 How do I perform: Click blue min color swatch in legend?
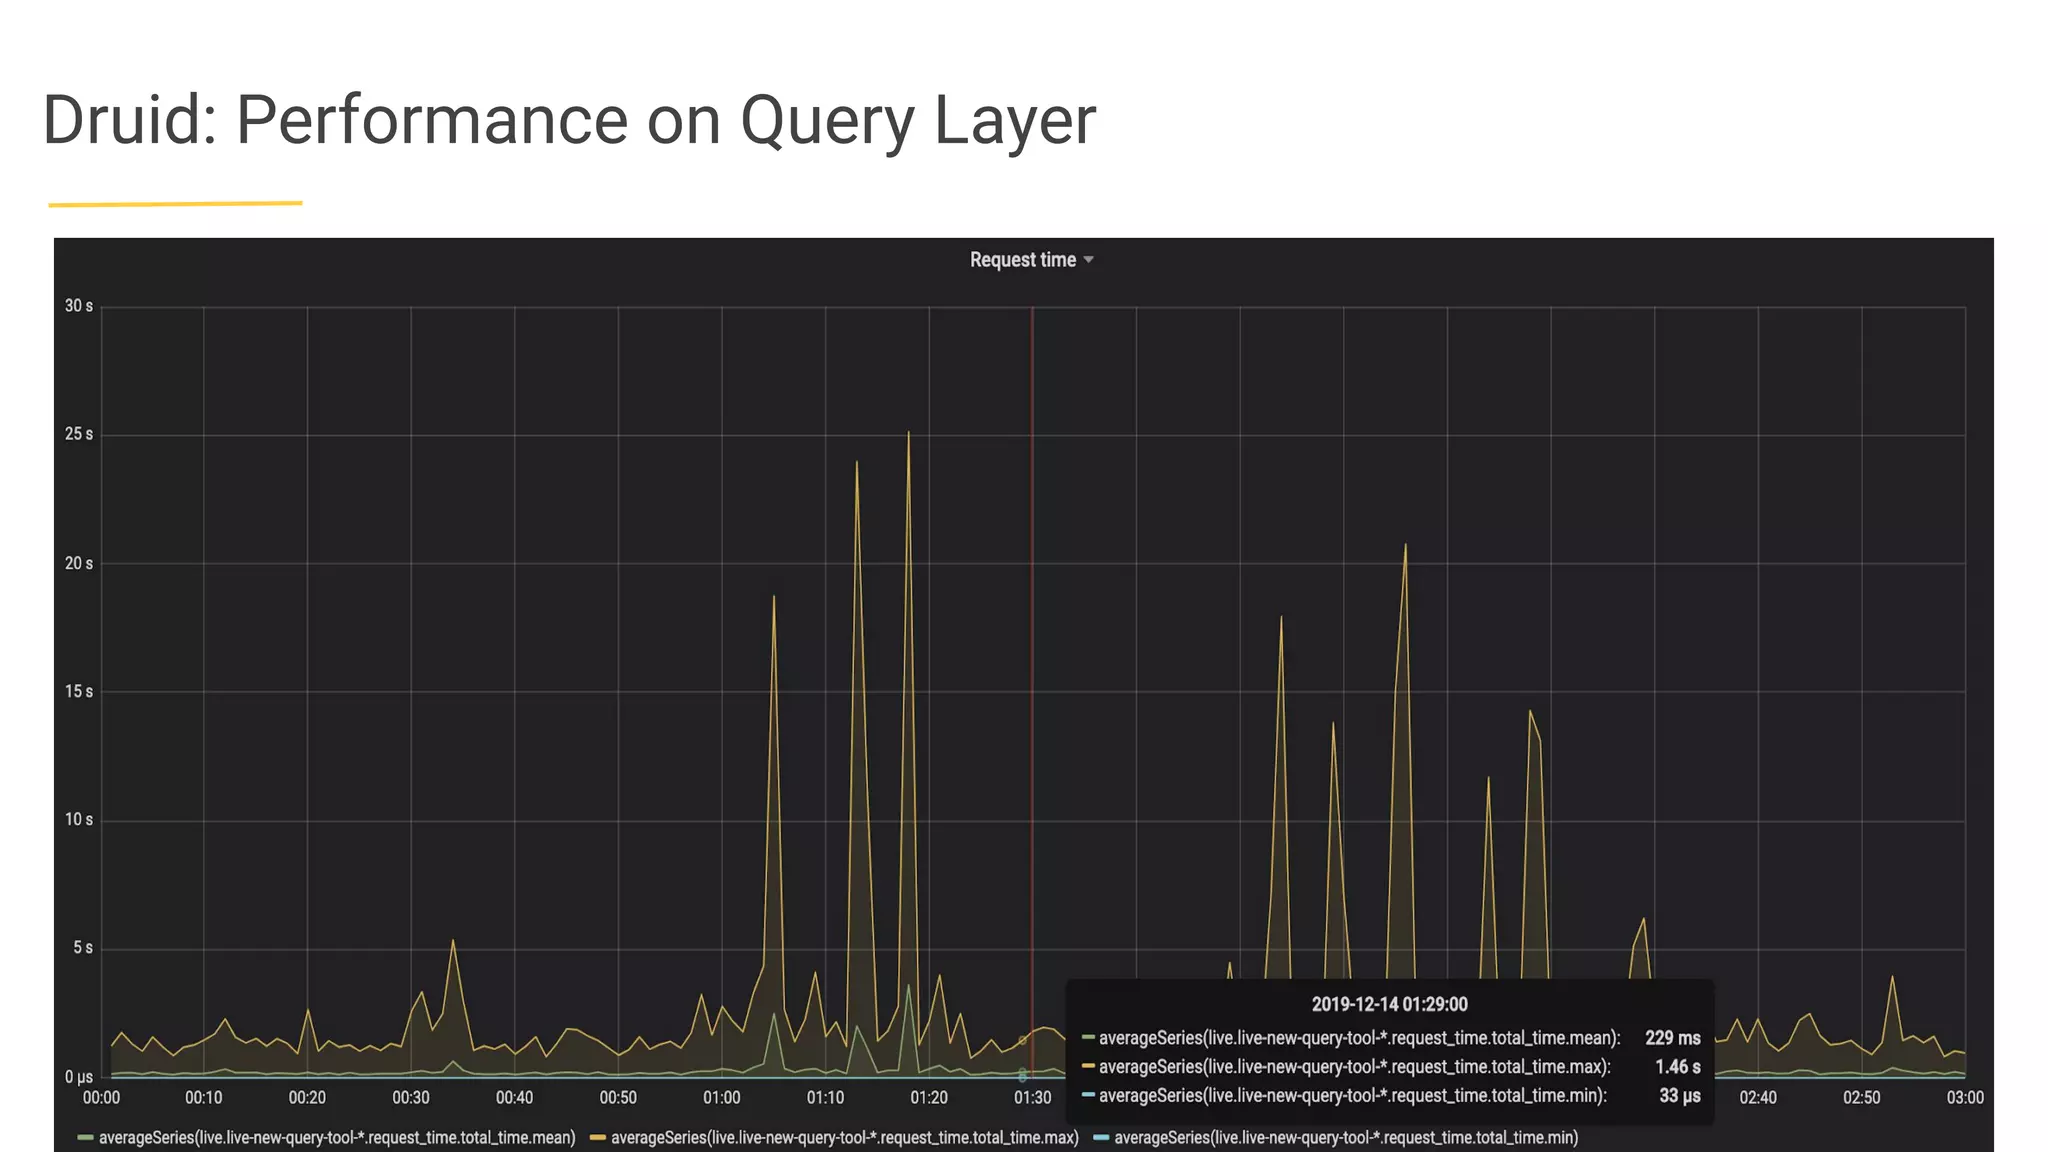click(x=1101, y=1138)
